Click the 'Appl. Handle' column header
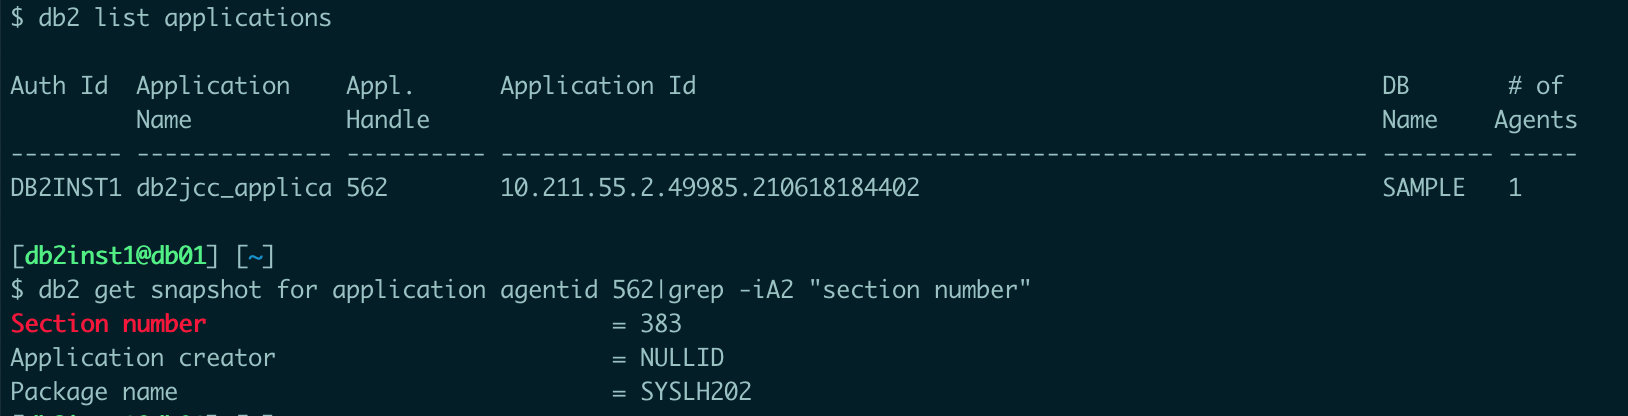The height and width of the screenshot is (416, 1628). (x=388, y=103)
